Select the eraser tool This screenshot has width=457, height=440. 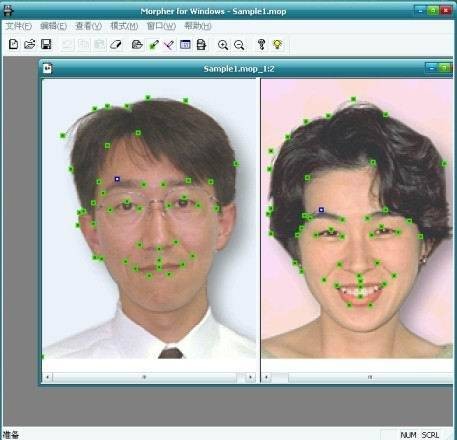tap(116, 44)
